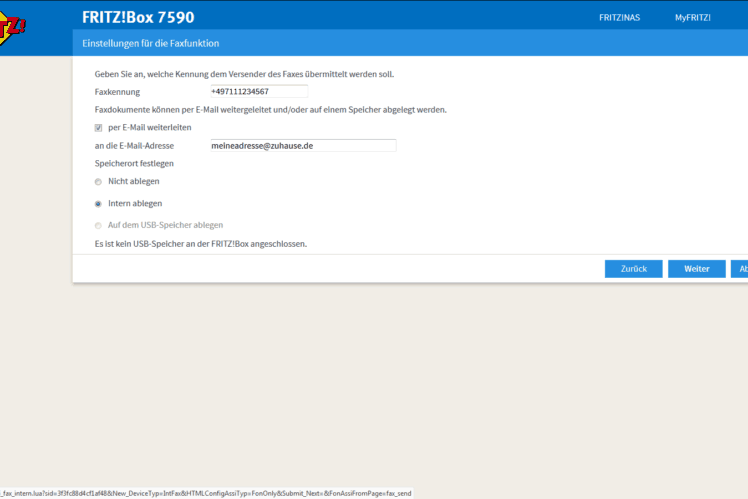Click the 'Es ist kein USB-Speicher' notice
Viewport: 748px width, 499px height.
[200, 244]
